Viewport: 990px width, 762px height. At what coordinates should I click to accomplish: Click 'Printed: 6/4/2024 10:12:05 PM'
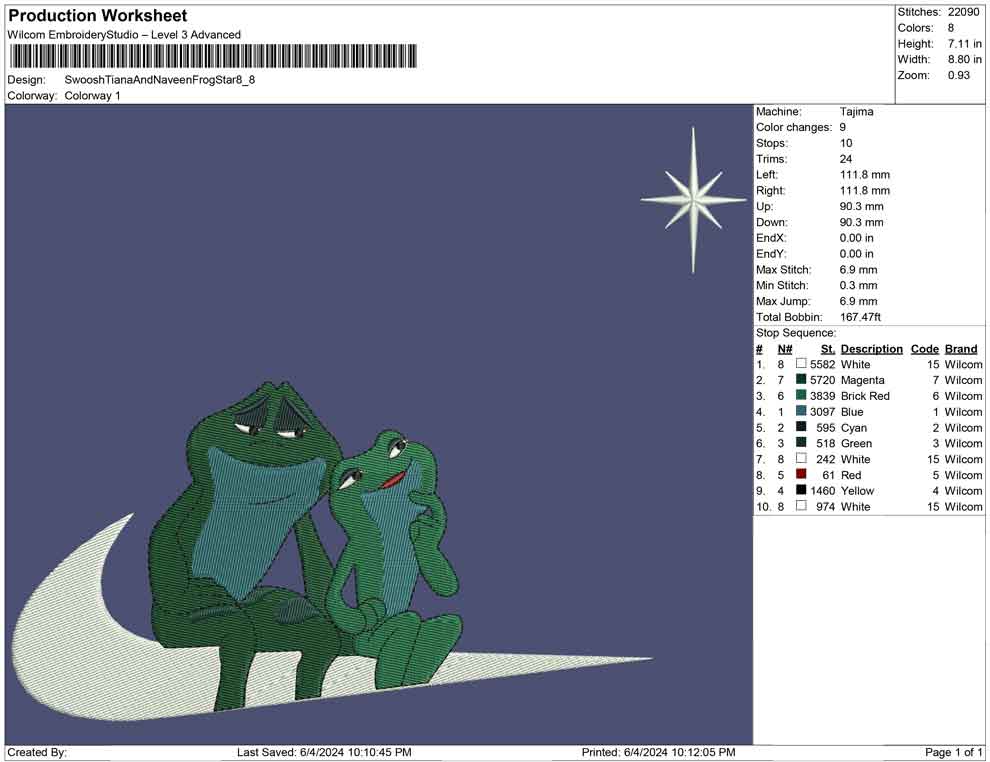tap(659, 752)
